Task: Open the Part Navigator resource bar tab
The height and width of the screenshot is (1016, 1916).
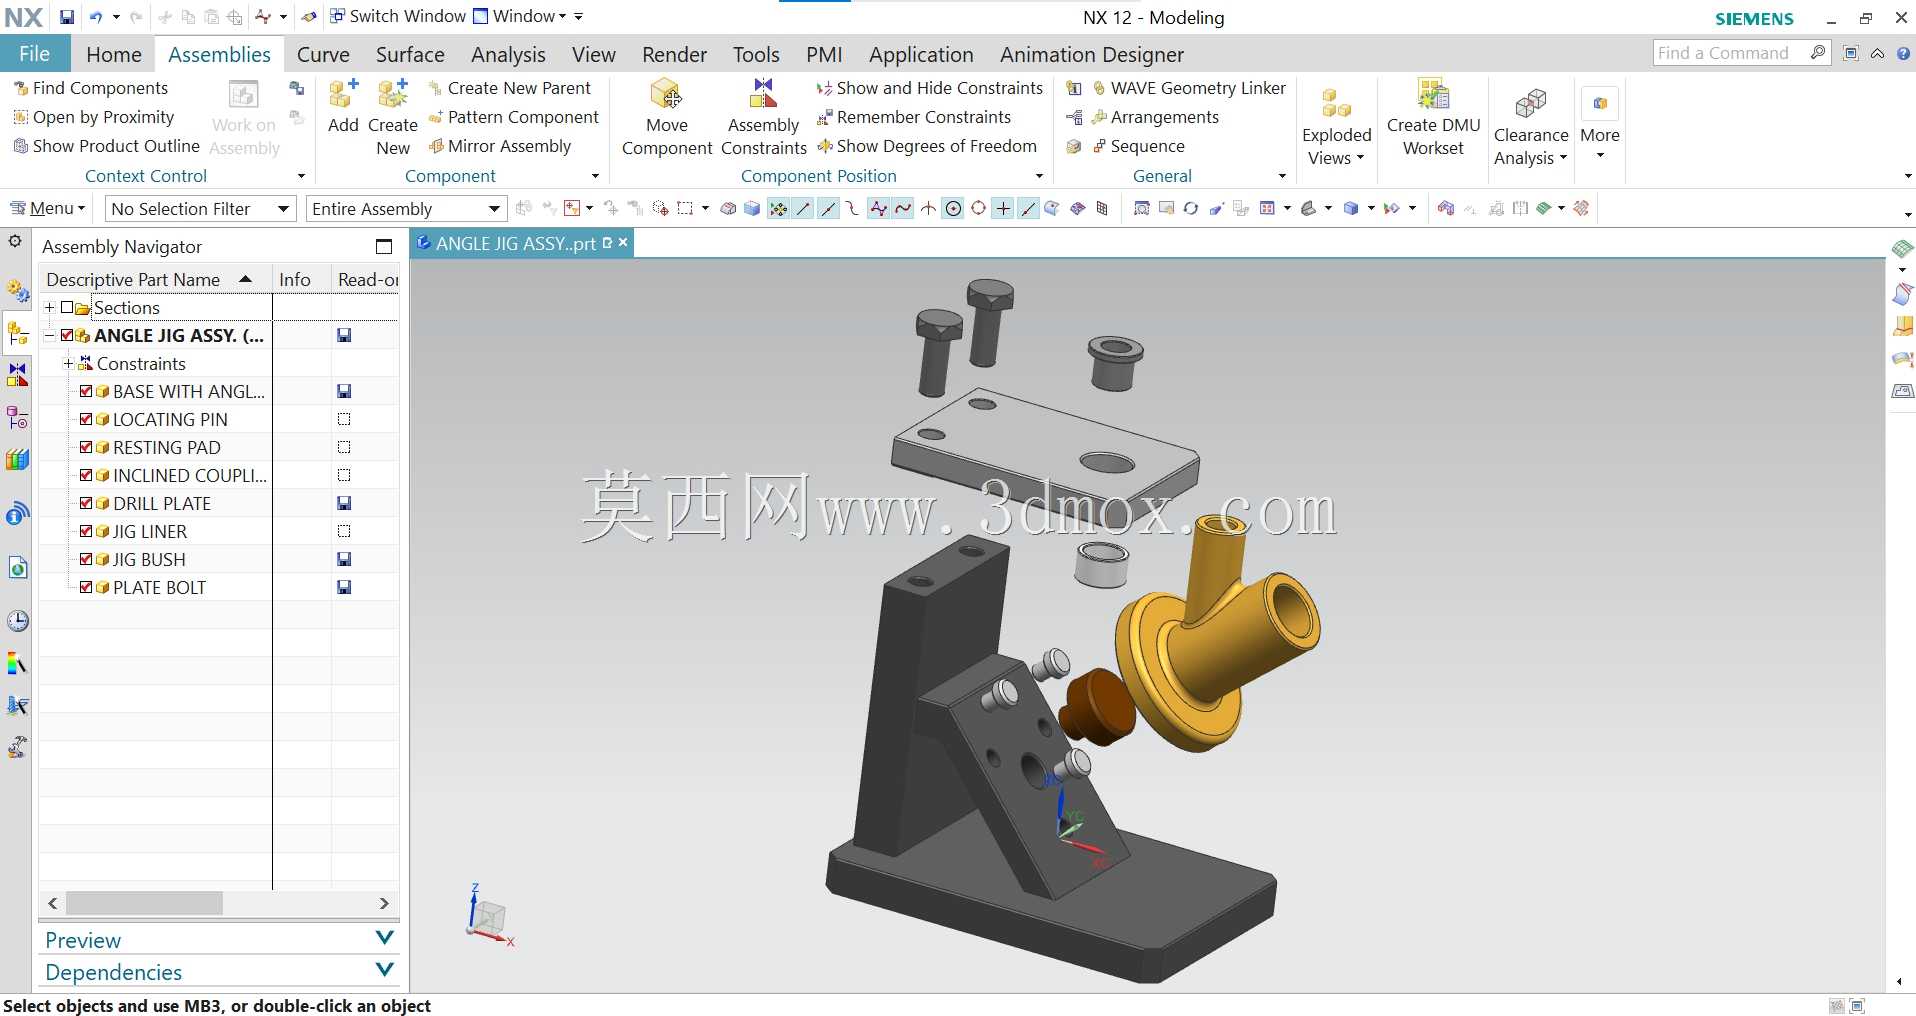Action: [x=18, y=417]
